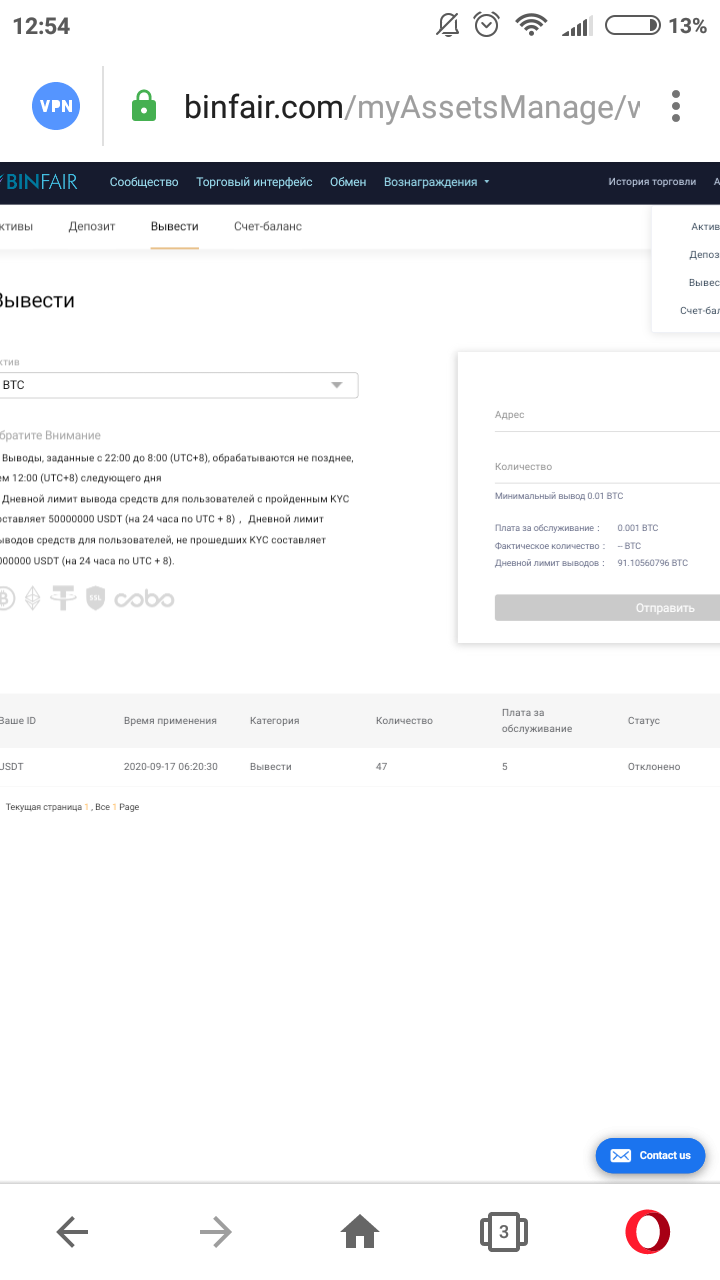Switch to the Счет-баланс tab

click(x=268, y=227)
